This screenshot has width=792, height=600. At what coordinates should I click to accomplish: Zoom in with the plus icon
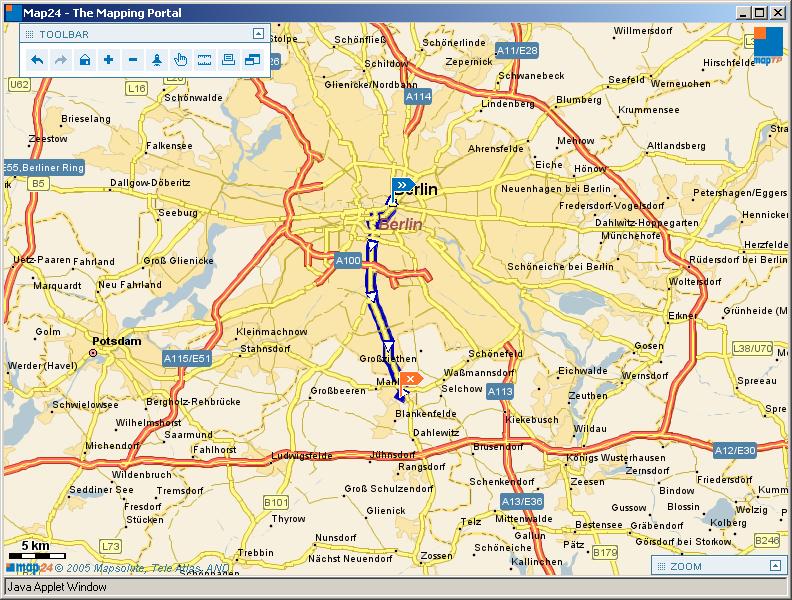[x=109, y=60]
